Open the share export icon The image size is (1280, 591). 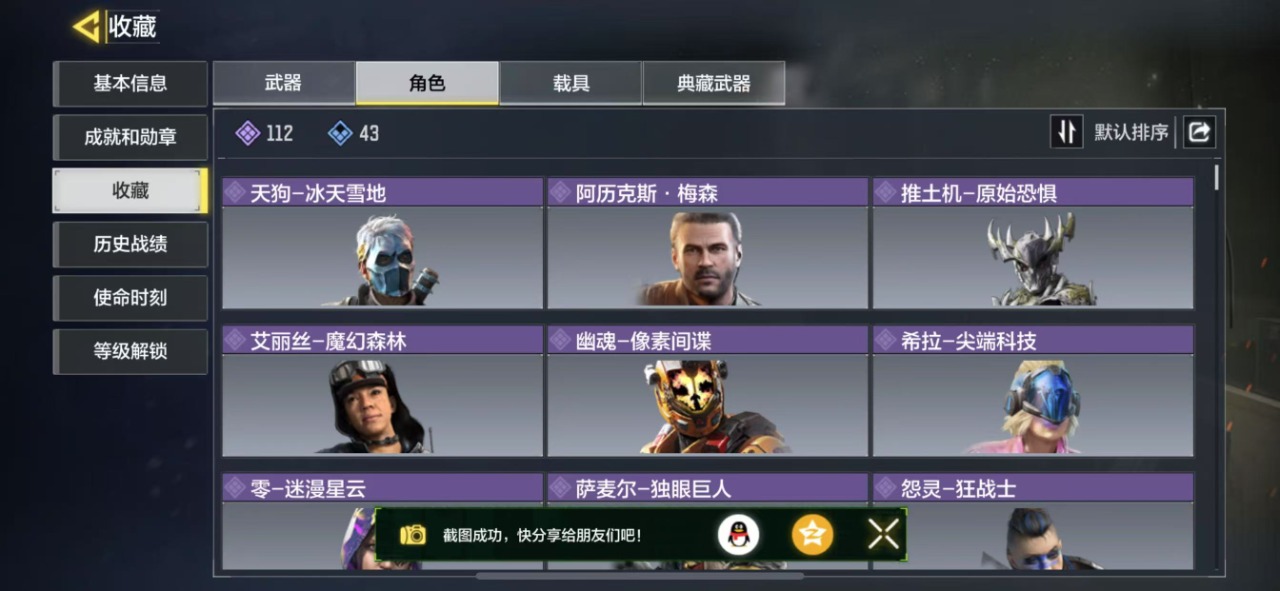[x=1199, y=132]
